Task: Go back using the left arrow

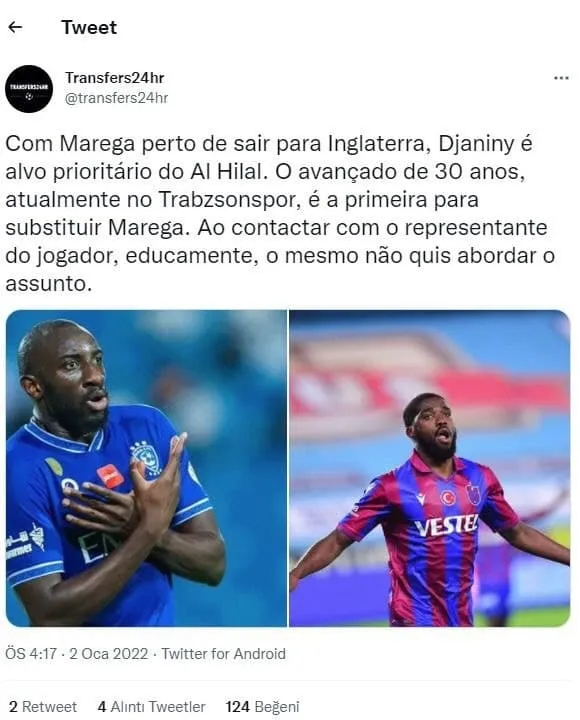Action: (15, 28)
